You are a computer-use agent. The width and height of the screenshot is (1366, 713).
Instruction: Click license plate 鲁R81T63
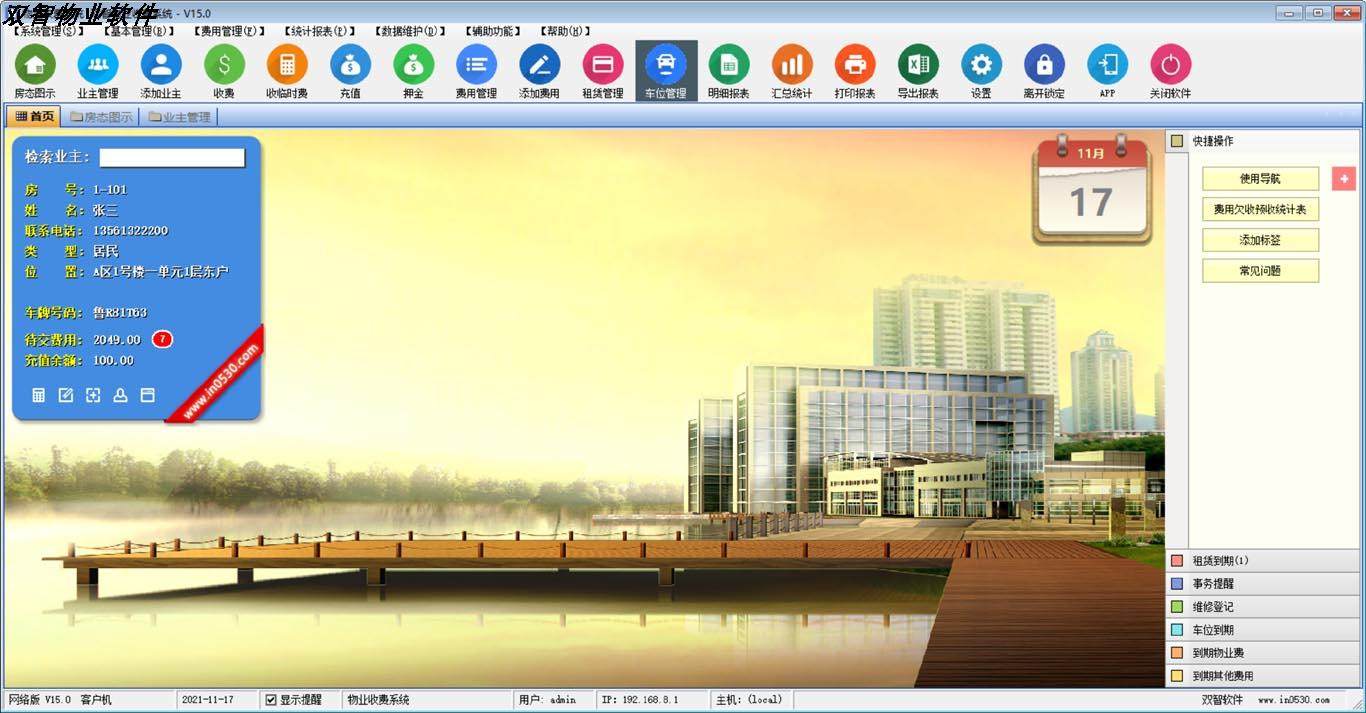tap(120, 313)
